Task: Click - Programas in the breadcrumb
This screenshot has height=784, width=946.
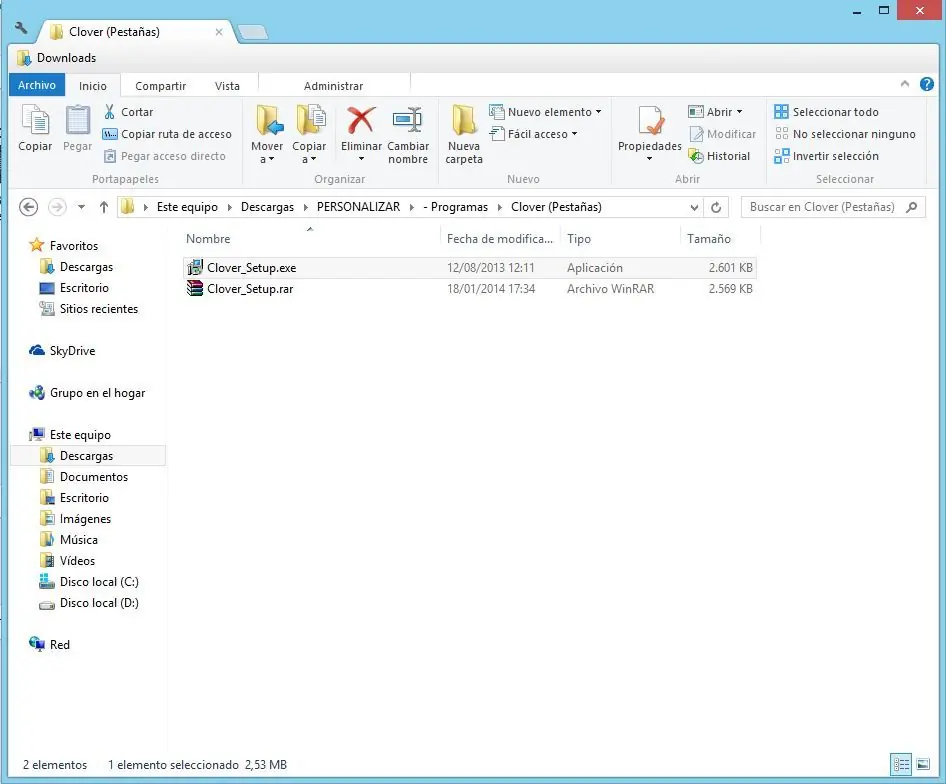Action: pos(456,207)
